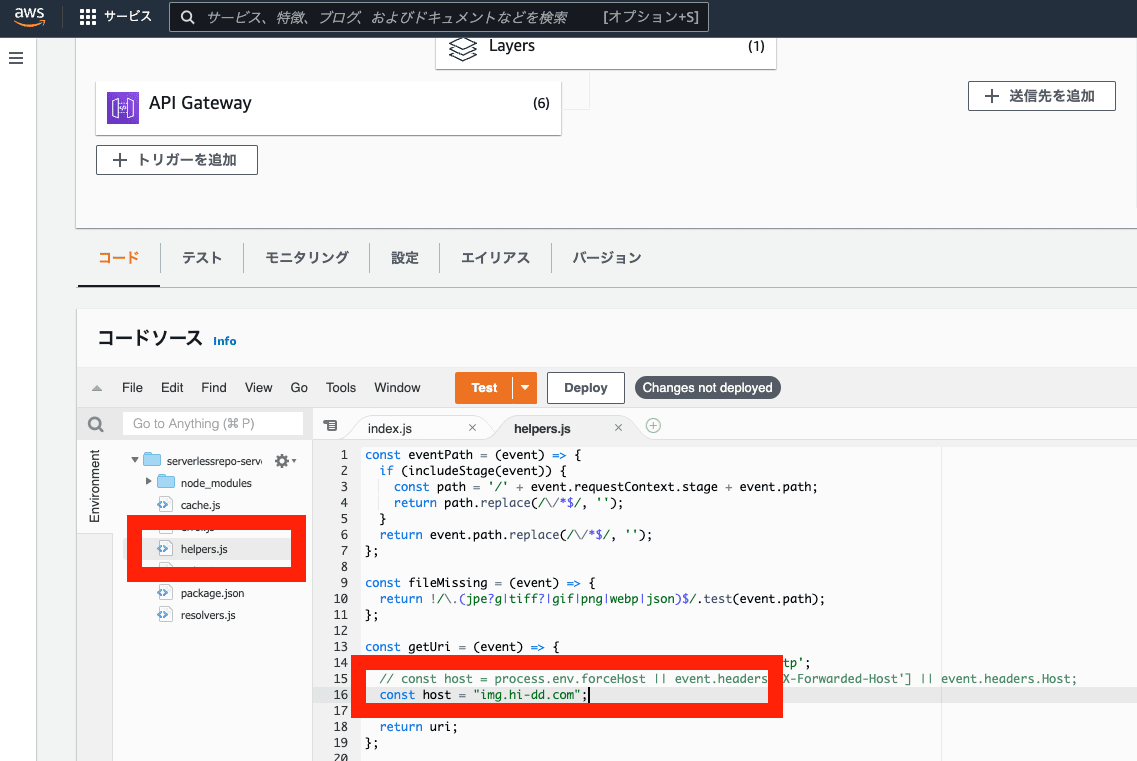Select the serverlessrepo-serv root folder
1137x761 pixels.
coord(214,461)
